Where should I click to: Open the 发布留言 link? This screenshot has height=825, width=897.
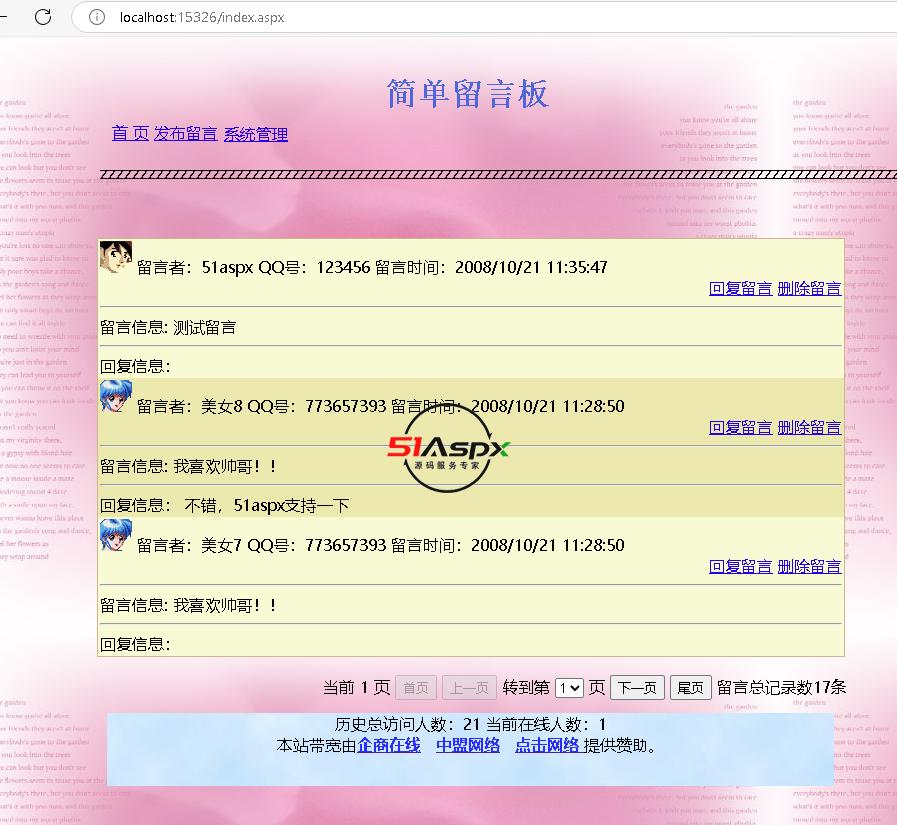click(185, 134)
